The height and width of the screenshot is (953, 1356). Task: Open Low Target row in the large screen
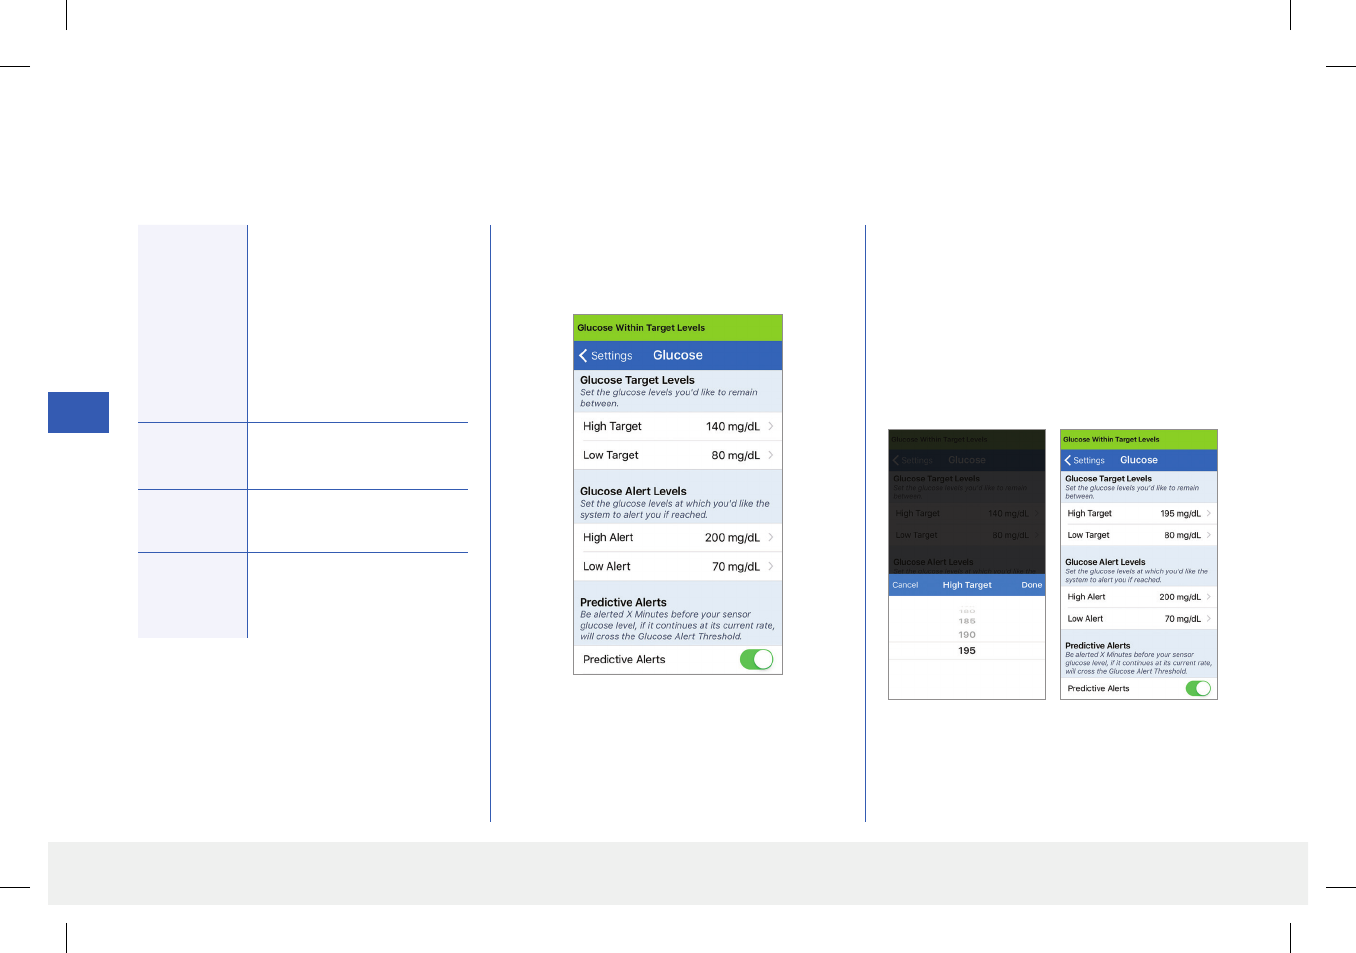[x=678, y=455]
